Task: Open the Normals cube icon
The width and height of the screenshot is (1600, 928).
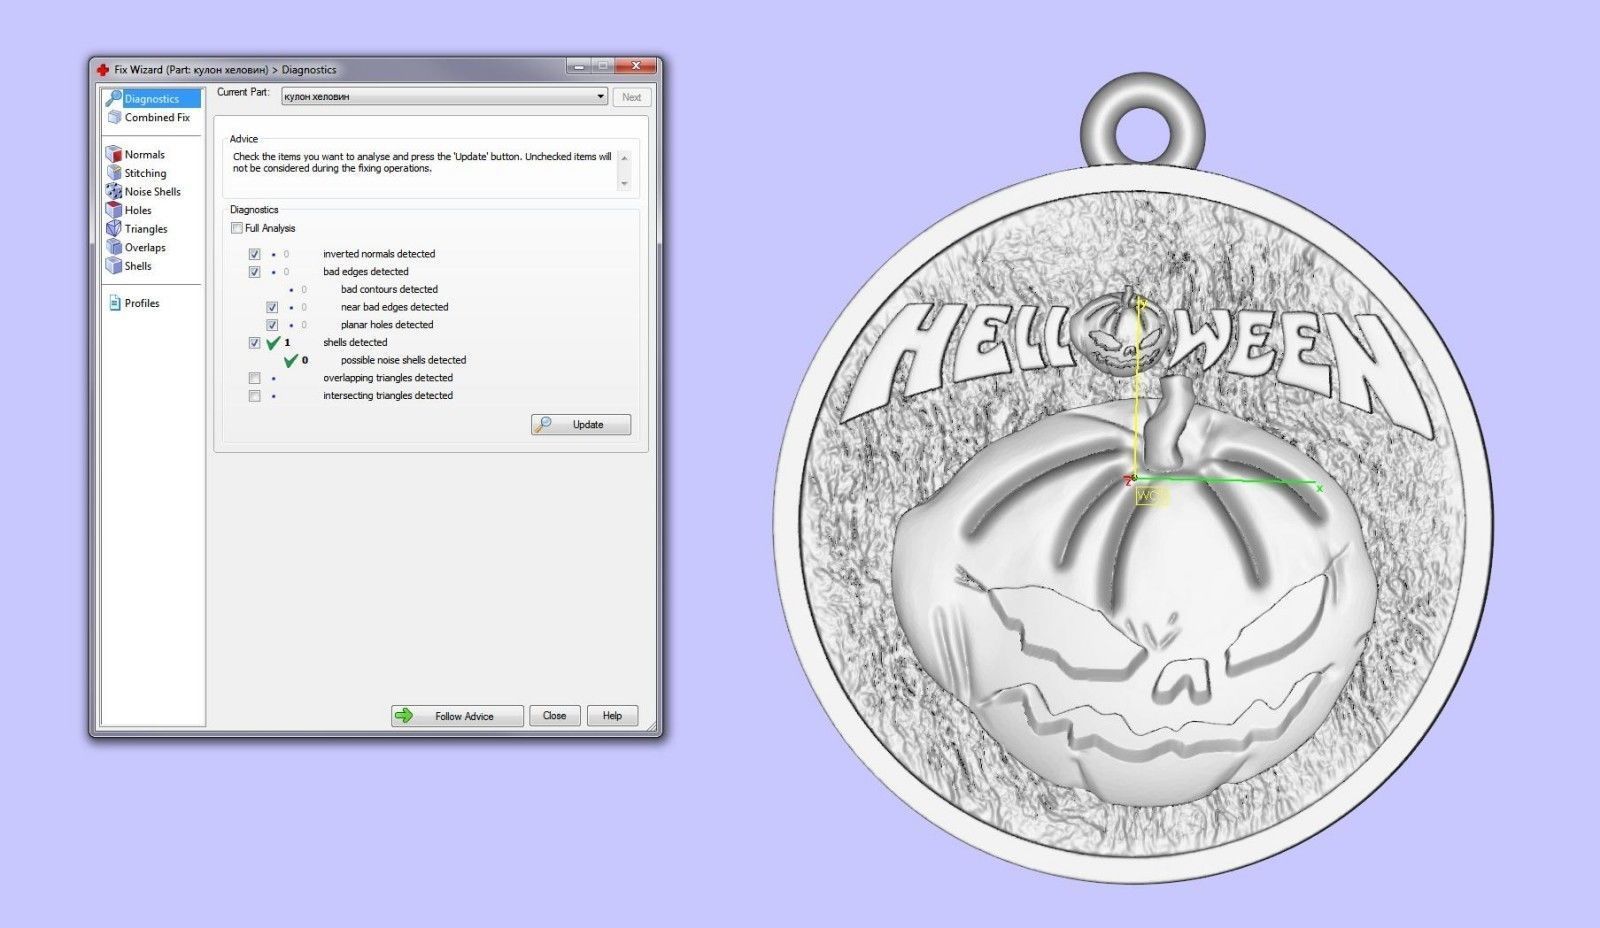Action: [114, 154]
